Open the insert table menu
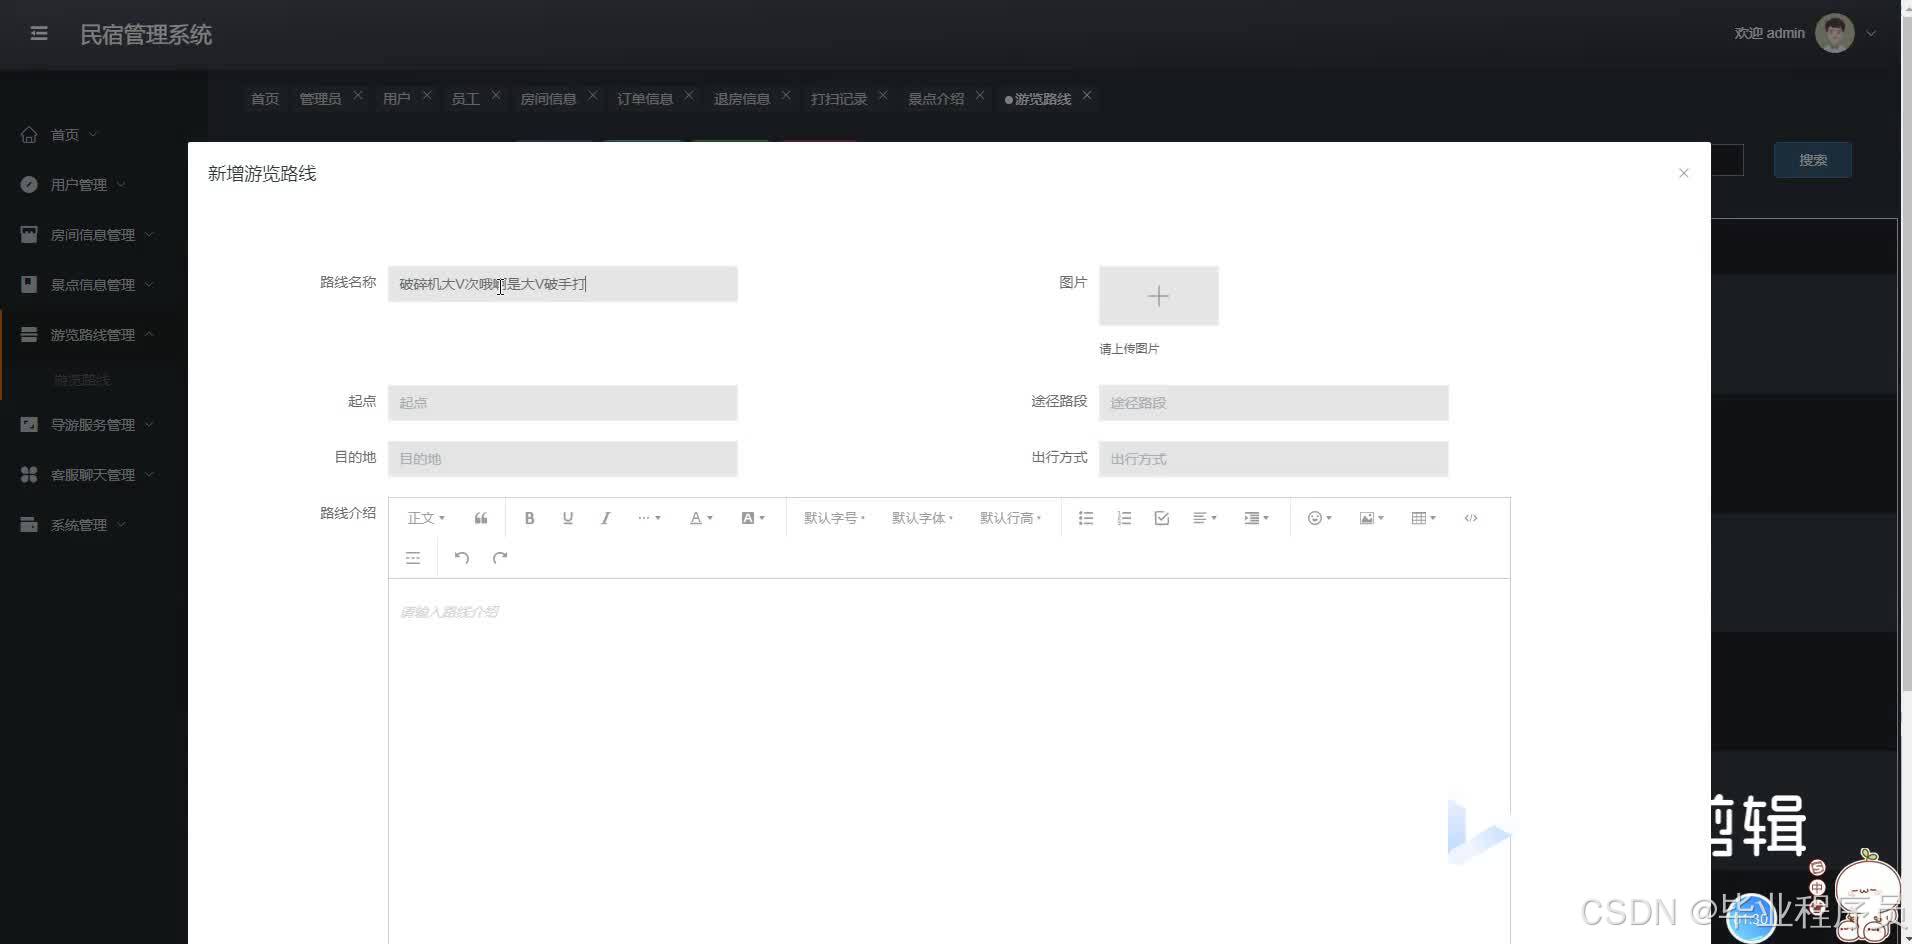Screen dimensions: 1912x944 point(1424,518)
